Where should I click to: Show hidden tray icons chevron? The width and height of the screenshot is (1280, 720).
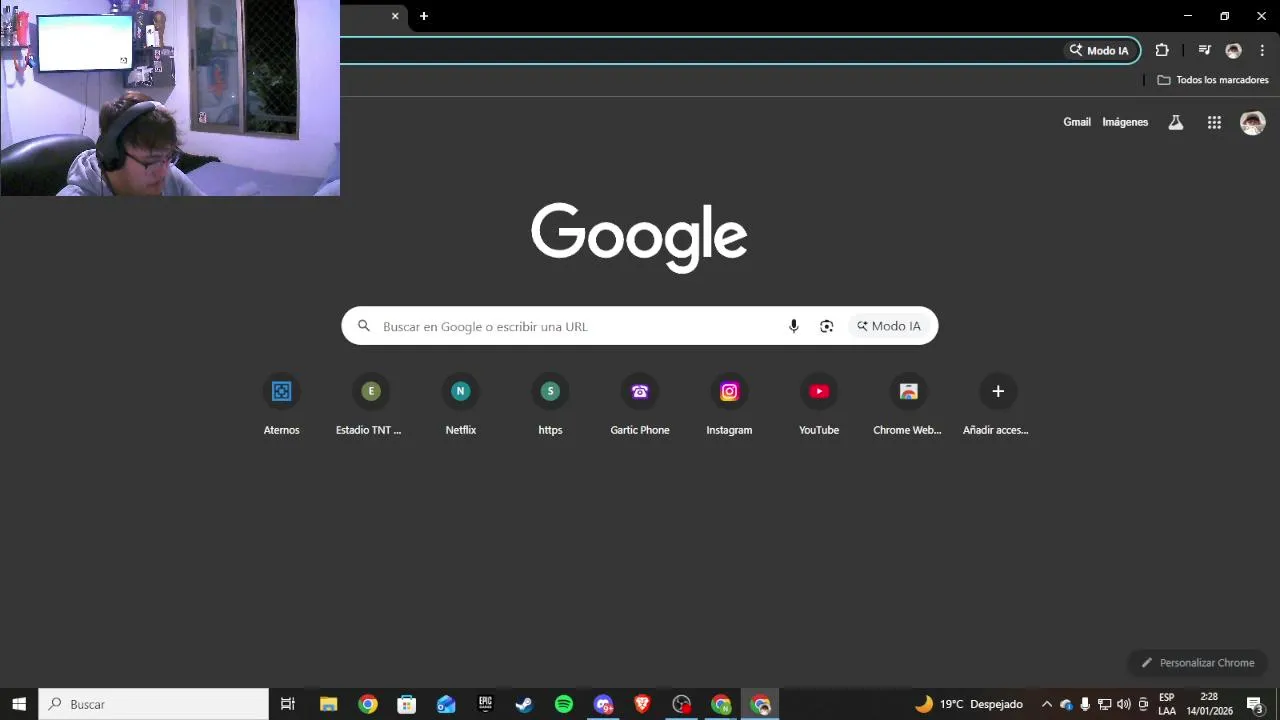pos(1047,704)
